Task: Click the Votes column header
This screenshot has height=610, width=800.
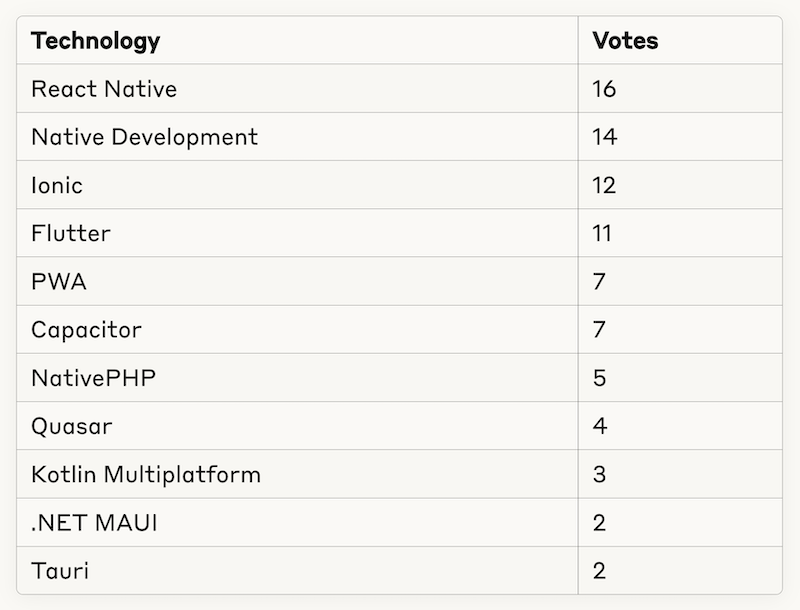Action: (x=625, y=41)
